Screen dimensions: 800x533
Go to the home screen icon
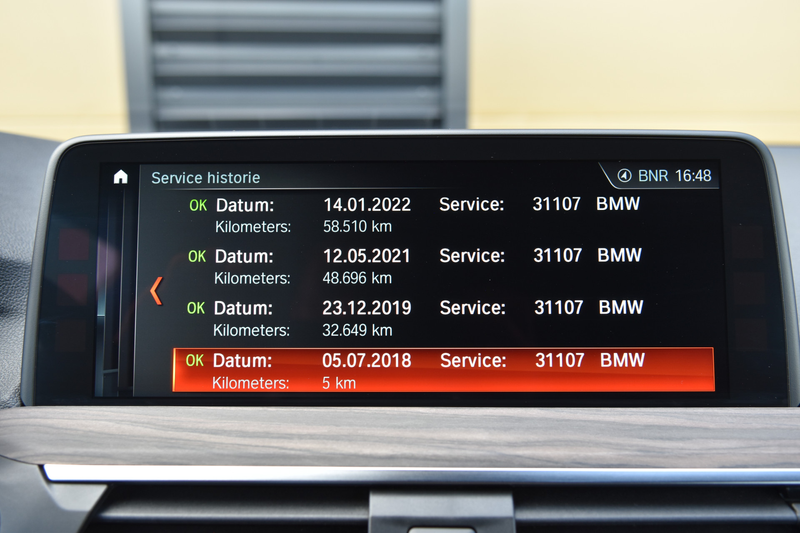click(120, 176)
